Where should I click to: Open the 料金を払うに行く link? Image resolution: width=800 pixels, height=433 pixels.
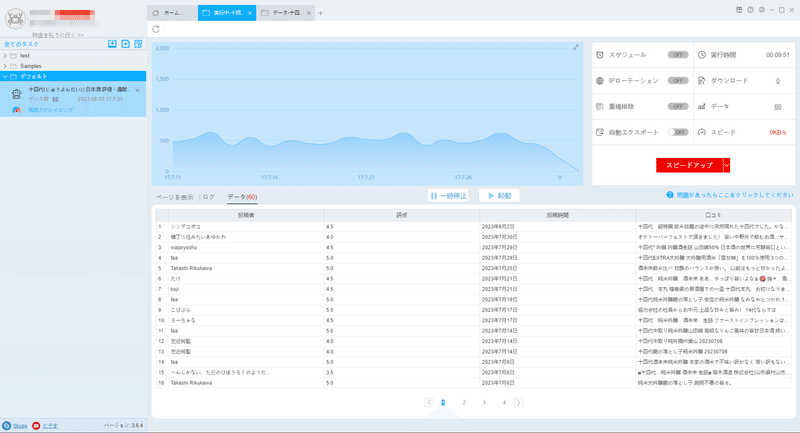[x=58, y=35]
